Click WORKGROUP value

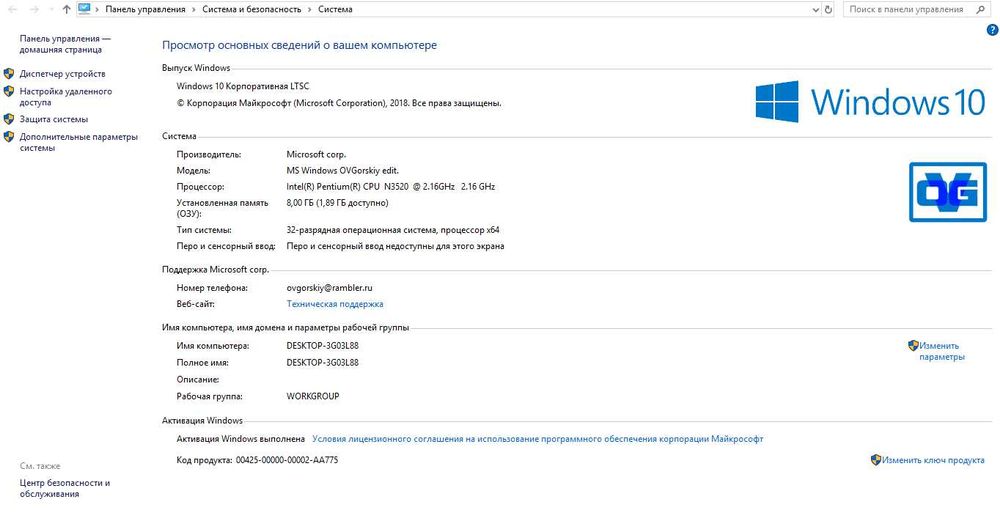coord(313,397)
